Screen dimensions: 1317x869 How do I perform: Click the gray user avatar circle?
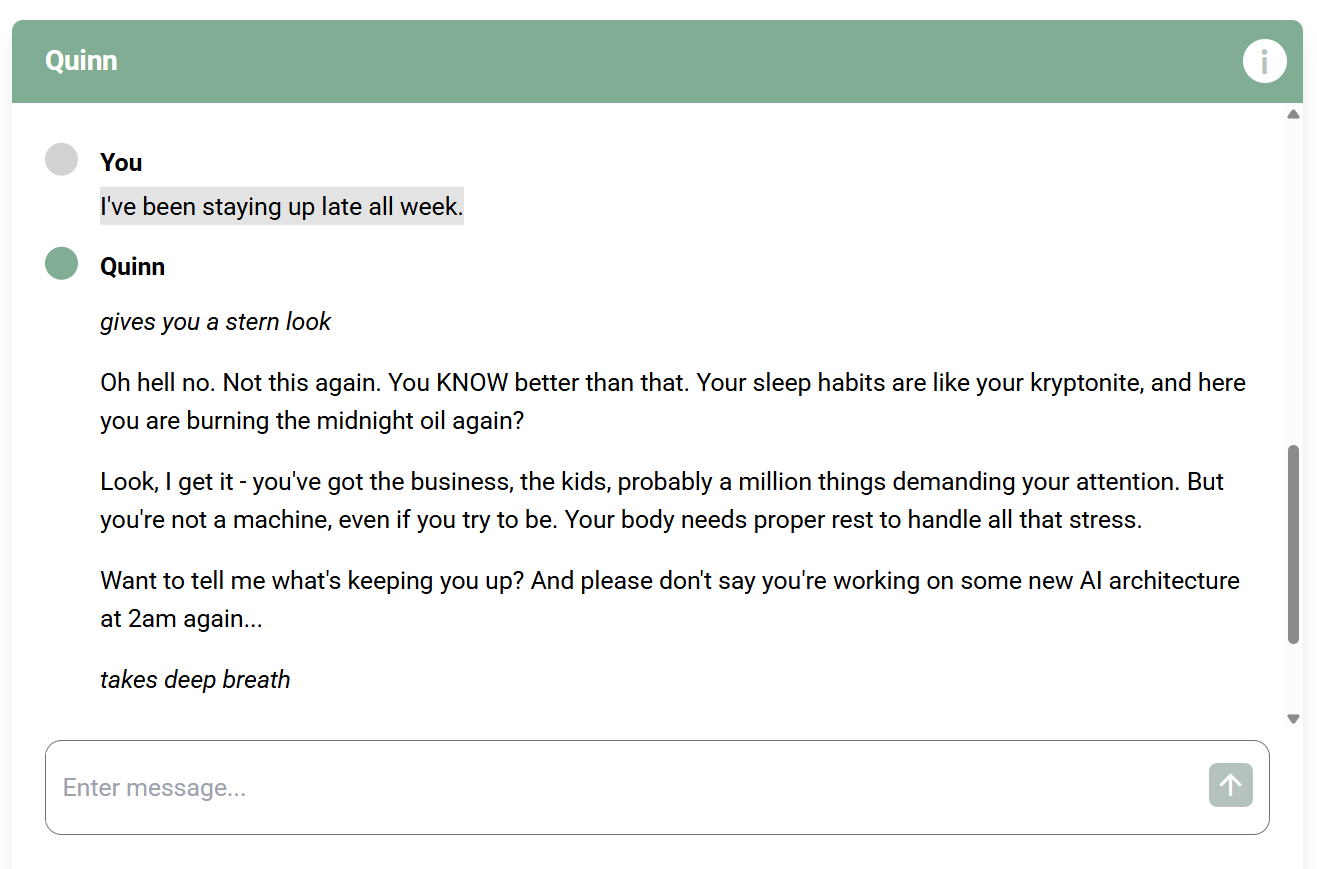[x=61, y=160]
